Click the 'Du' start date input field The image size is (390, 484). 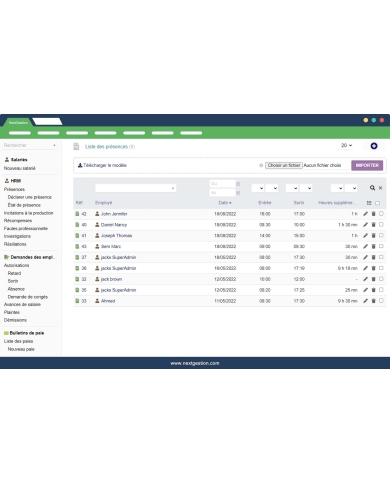(222, 184)
